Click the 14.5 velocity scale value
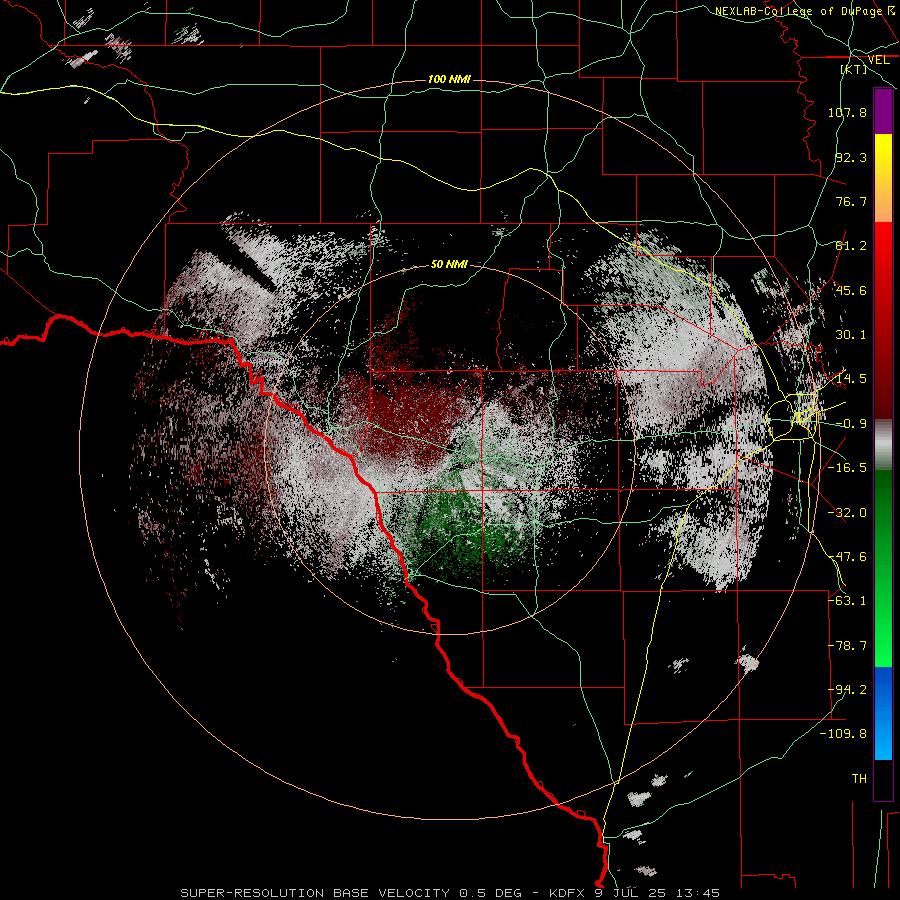The width and height of the screenshot is (900, 900). [x=851, y=379]
